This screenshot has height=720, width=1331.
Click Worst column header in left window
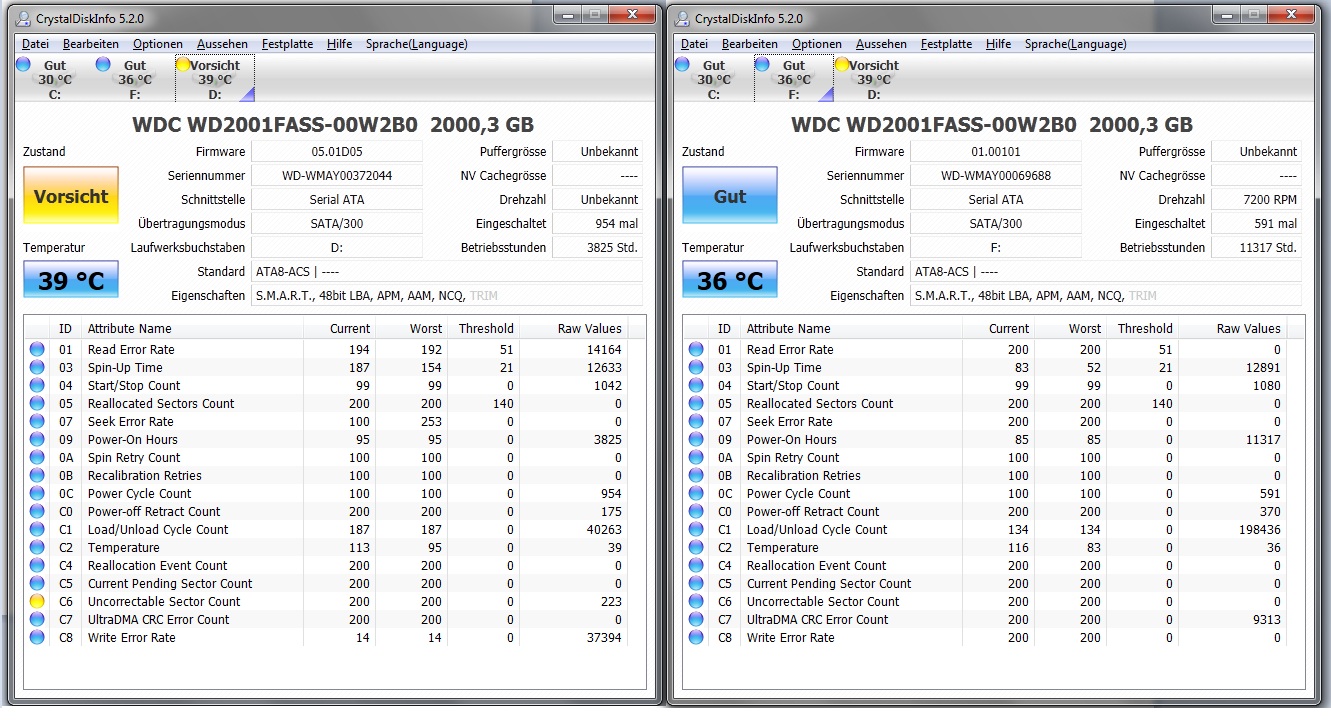(x=412, y=328)
